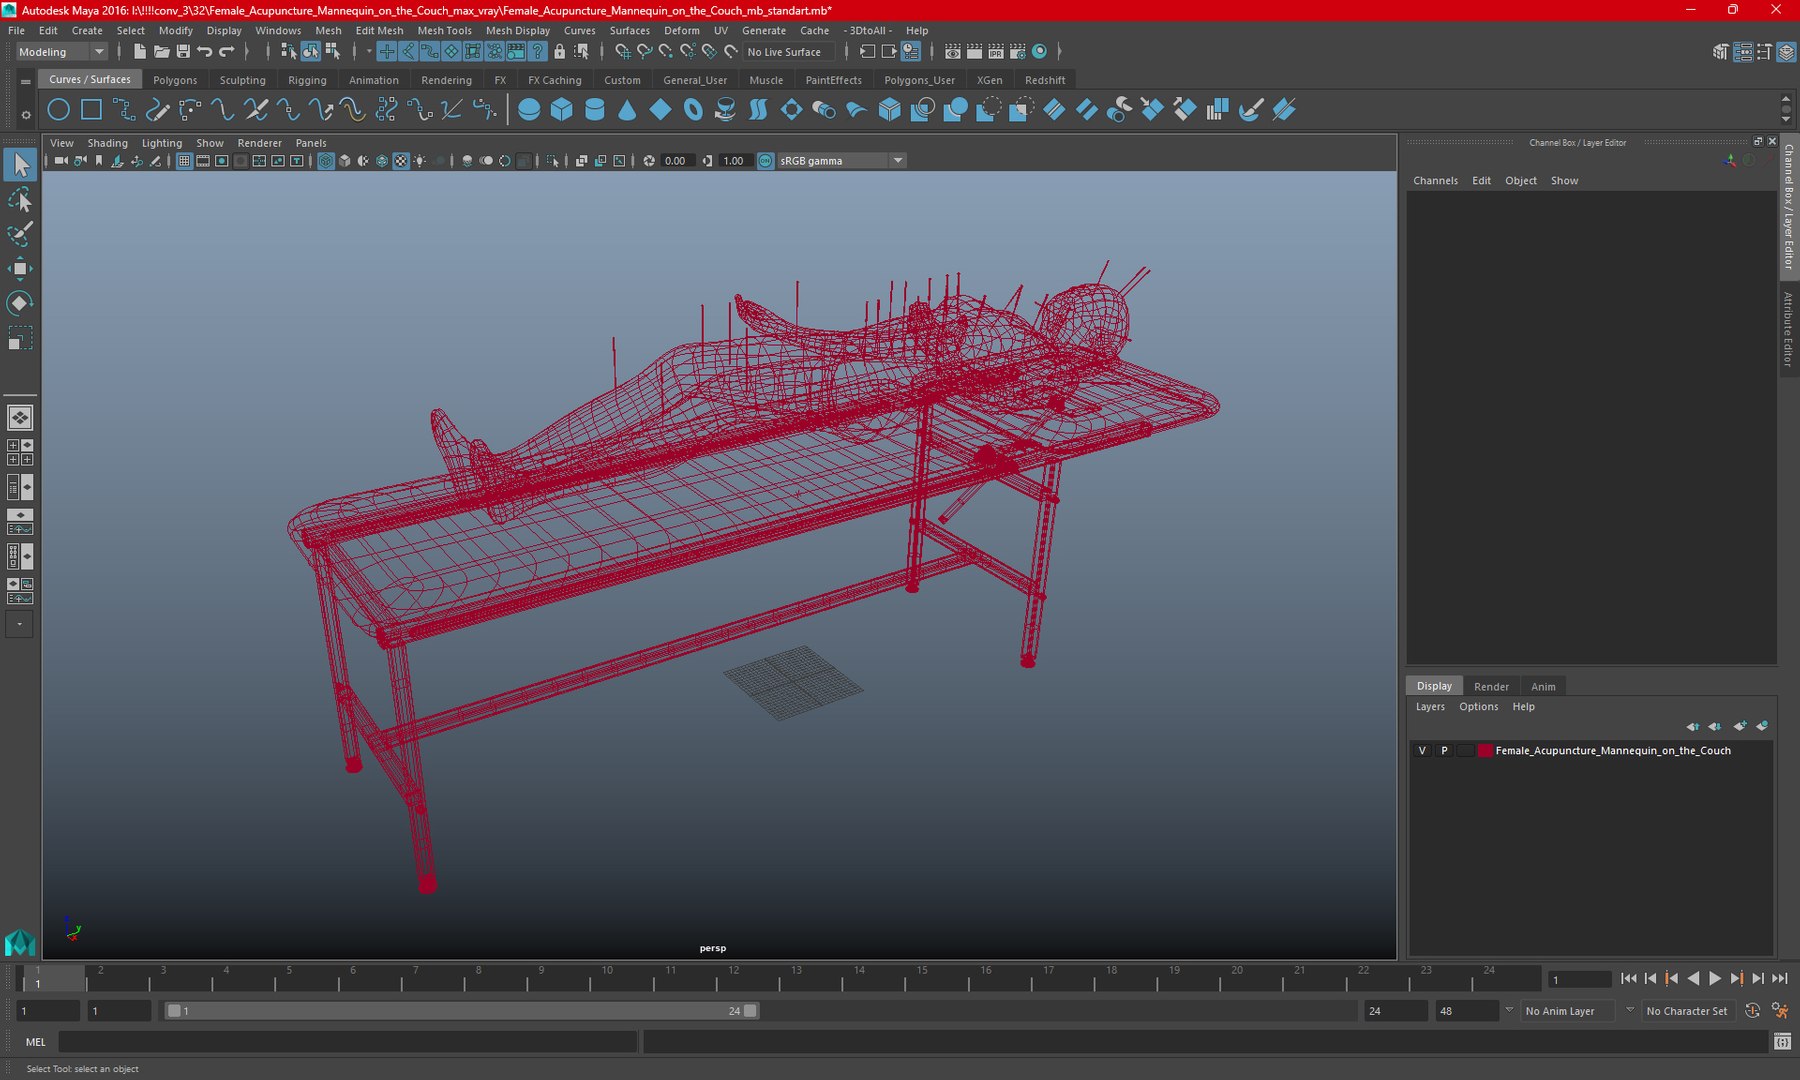Image resolution: width=1800 pixels, height=1080 pixels.
Task: Select the NURBS Circle shelf icon
Action: [x=59, y=110]
